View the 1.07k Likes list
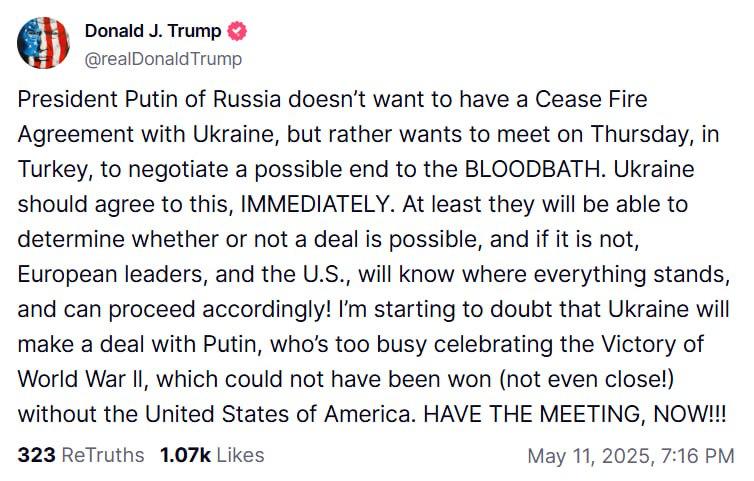The image size is (754, 481). (210, 455)
